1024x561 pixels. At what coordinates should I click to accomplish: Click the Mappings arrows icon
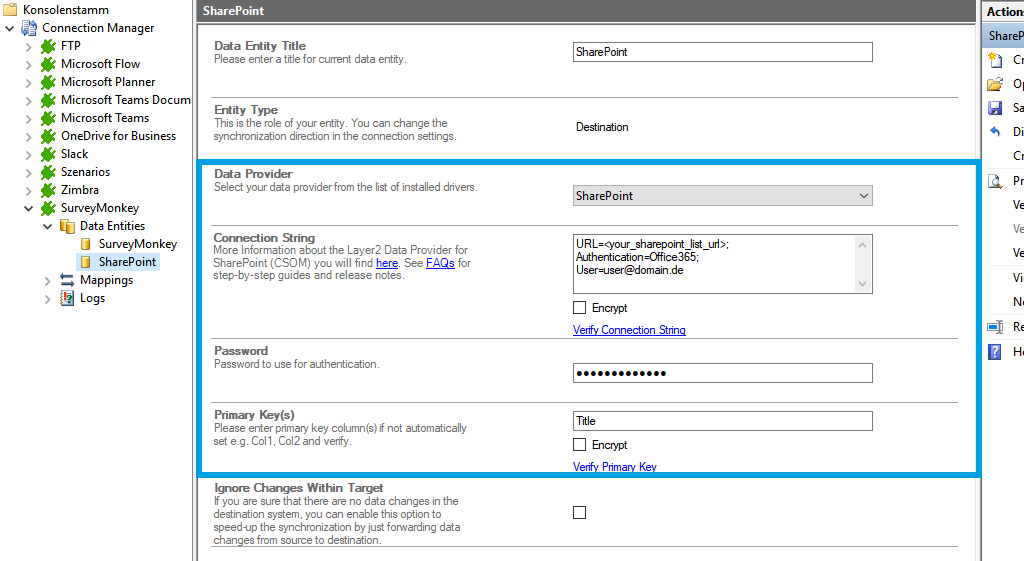(67, 280)
